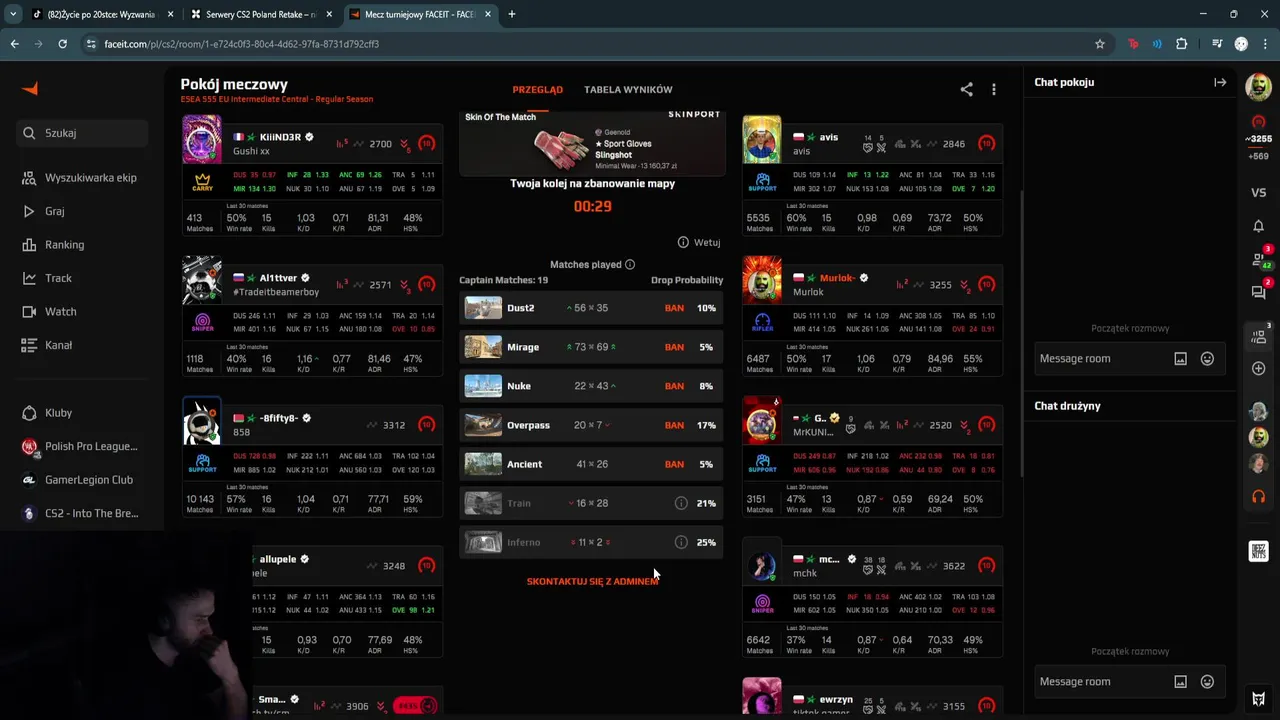1280x720 pixels.
Task: Click the address bar URL
Action: [x=241, y=44]
